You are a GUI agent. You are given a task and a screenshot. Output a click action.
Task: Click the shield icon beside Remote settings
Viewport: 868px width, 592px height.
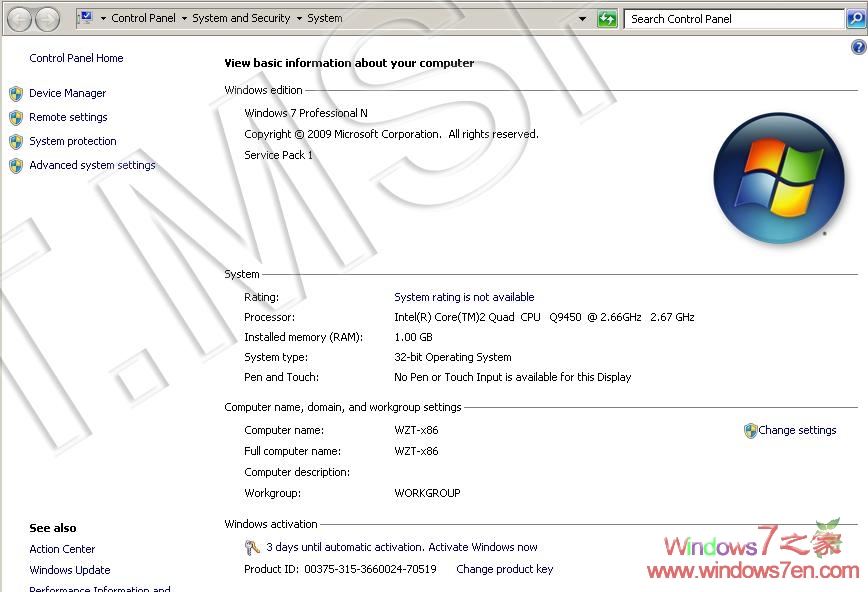click(17, 117)
